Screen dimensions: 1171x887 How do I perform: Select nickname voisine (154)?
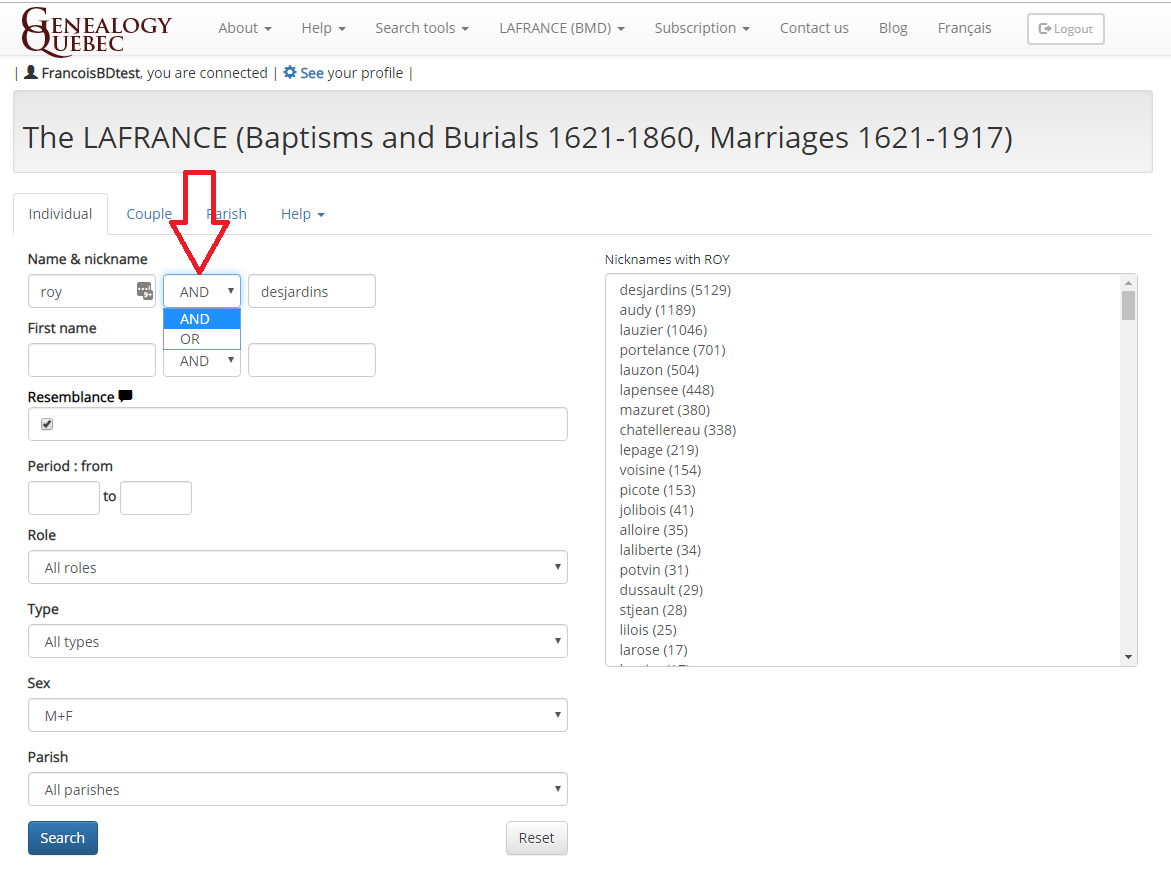660,470
